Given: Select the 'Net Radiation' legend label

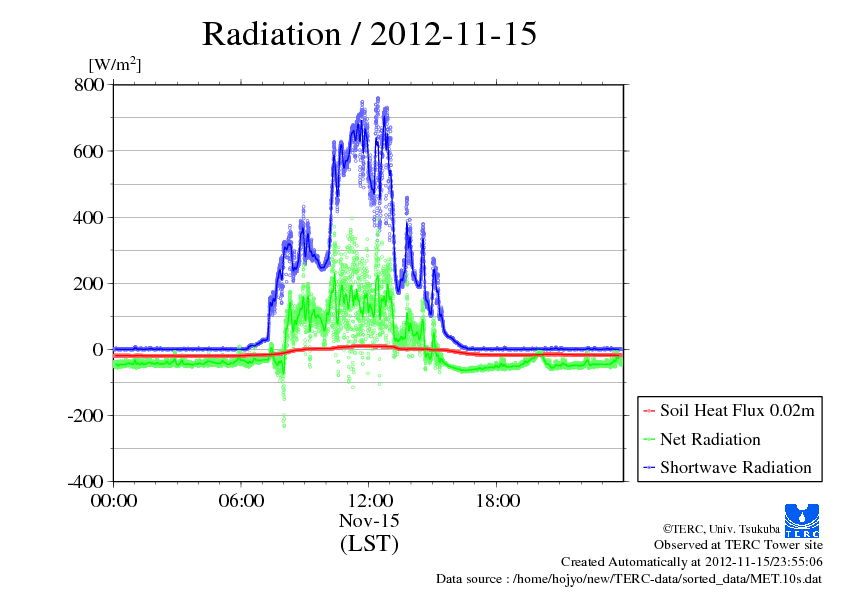Looking at the screenshot, I should tap(710, 439).
